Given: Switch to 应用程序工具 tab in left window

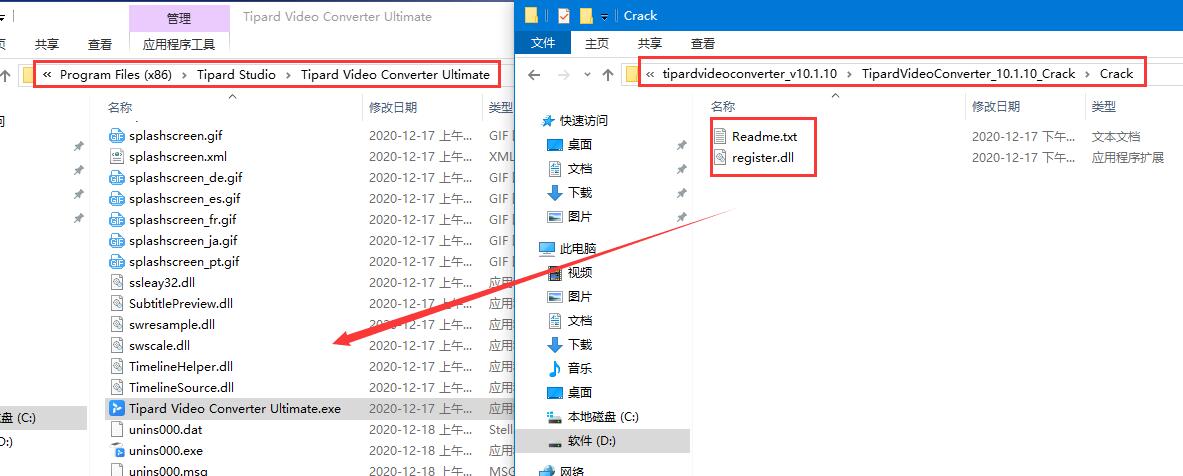Looking at the screenshot, I should [x=179, y=45].
